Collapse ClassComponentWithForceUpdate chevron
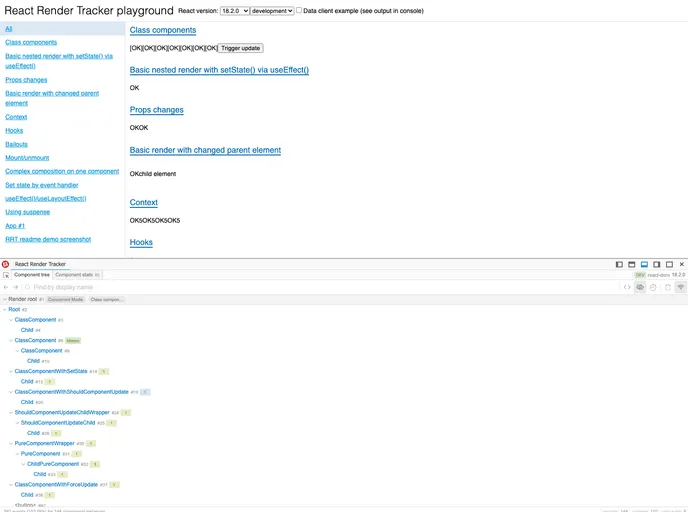The height and width of the screenshot is (512, 688). [11, 484]
